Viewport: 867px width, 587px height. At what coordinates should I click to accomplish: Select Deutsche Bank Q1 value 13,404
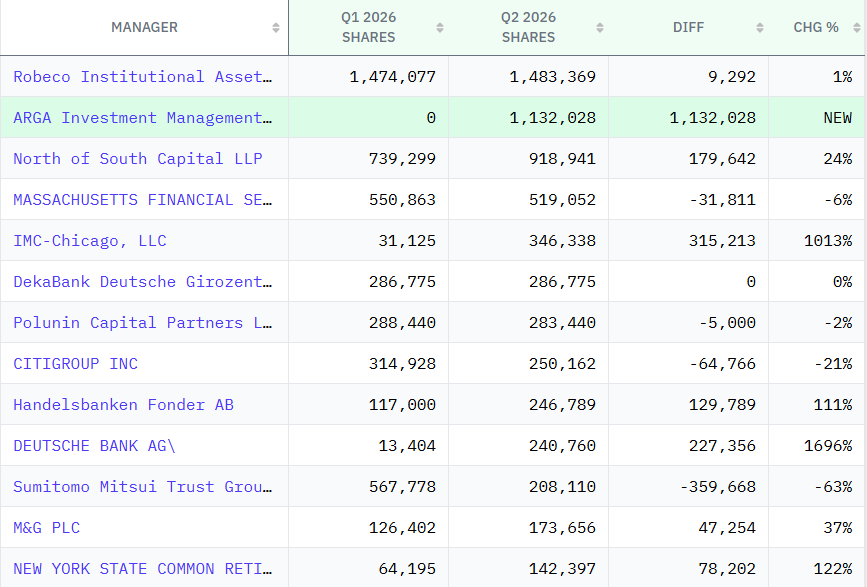coord(407,446)
